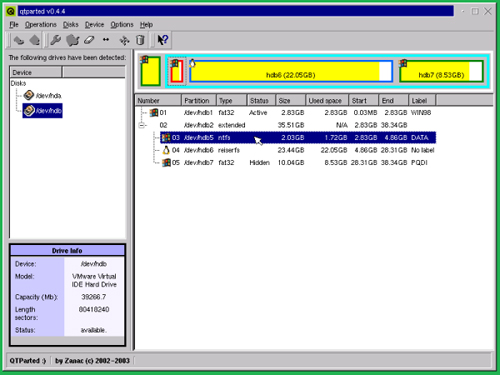500x375 pixels.
Task: Select the /dev/hdb1 partition cell
Action: [x=198, y=113]
